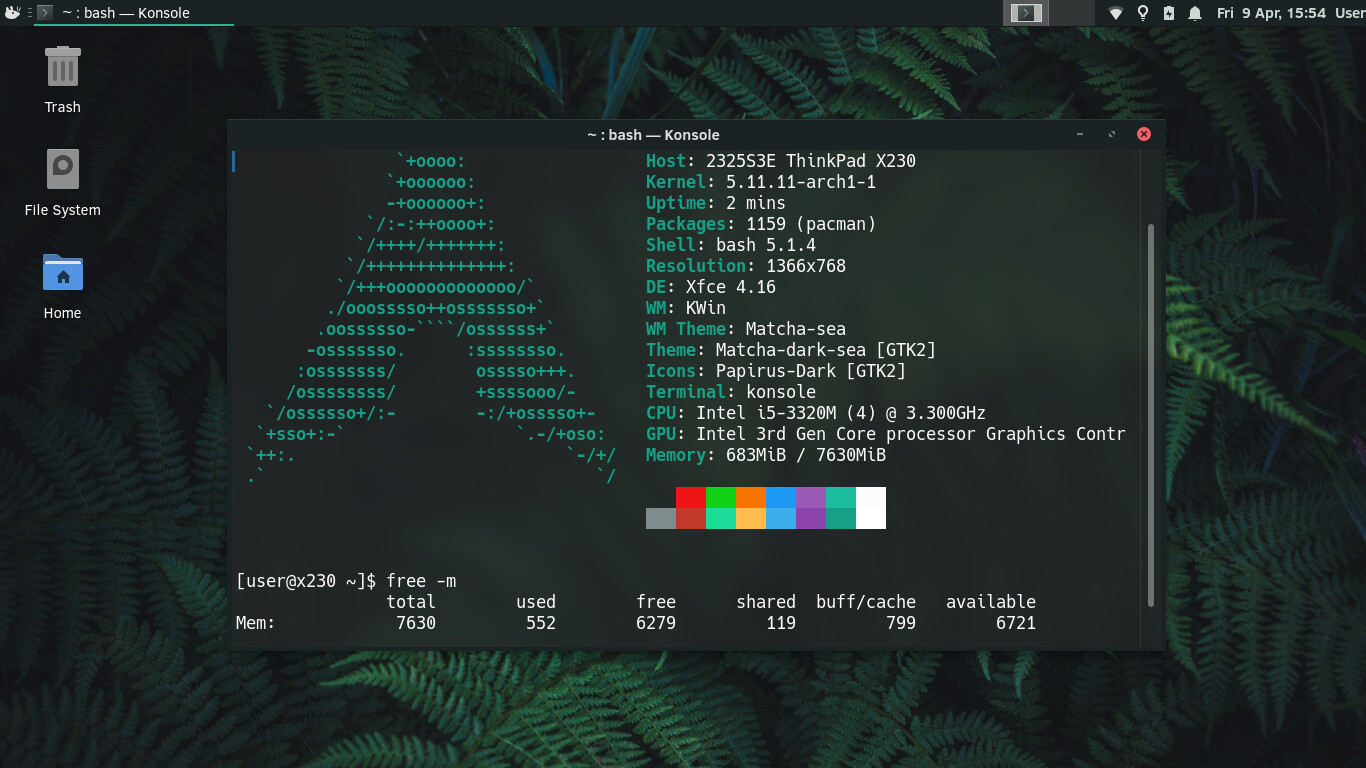This screenshot has height=768, width=1366.
Task: Click the 'free -m' command at the prompt
Action: click(x=421, y=581)
